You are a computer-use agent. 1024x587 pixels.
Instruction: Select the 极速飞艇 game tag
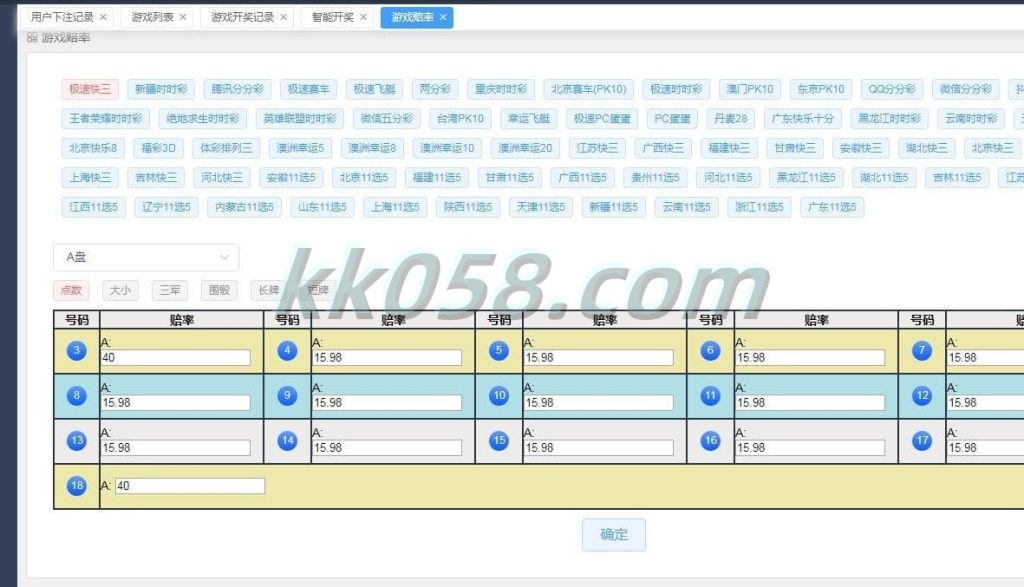click(374, 89)
